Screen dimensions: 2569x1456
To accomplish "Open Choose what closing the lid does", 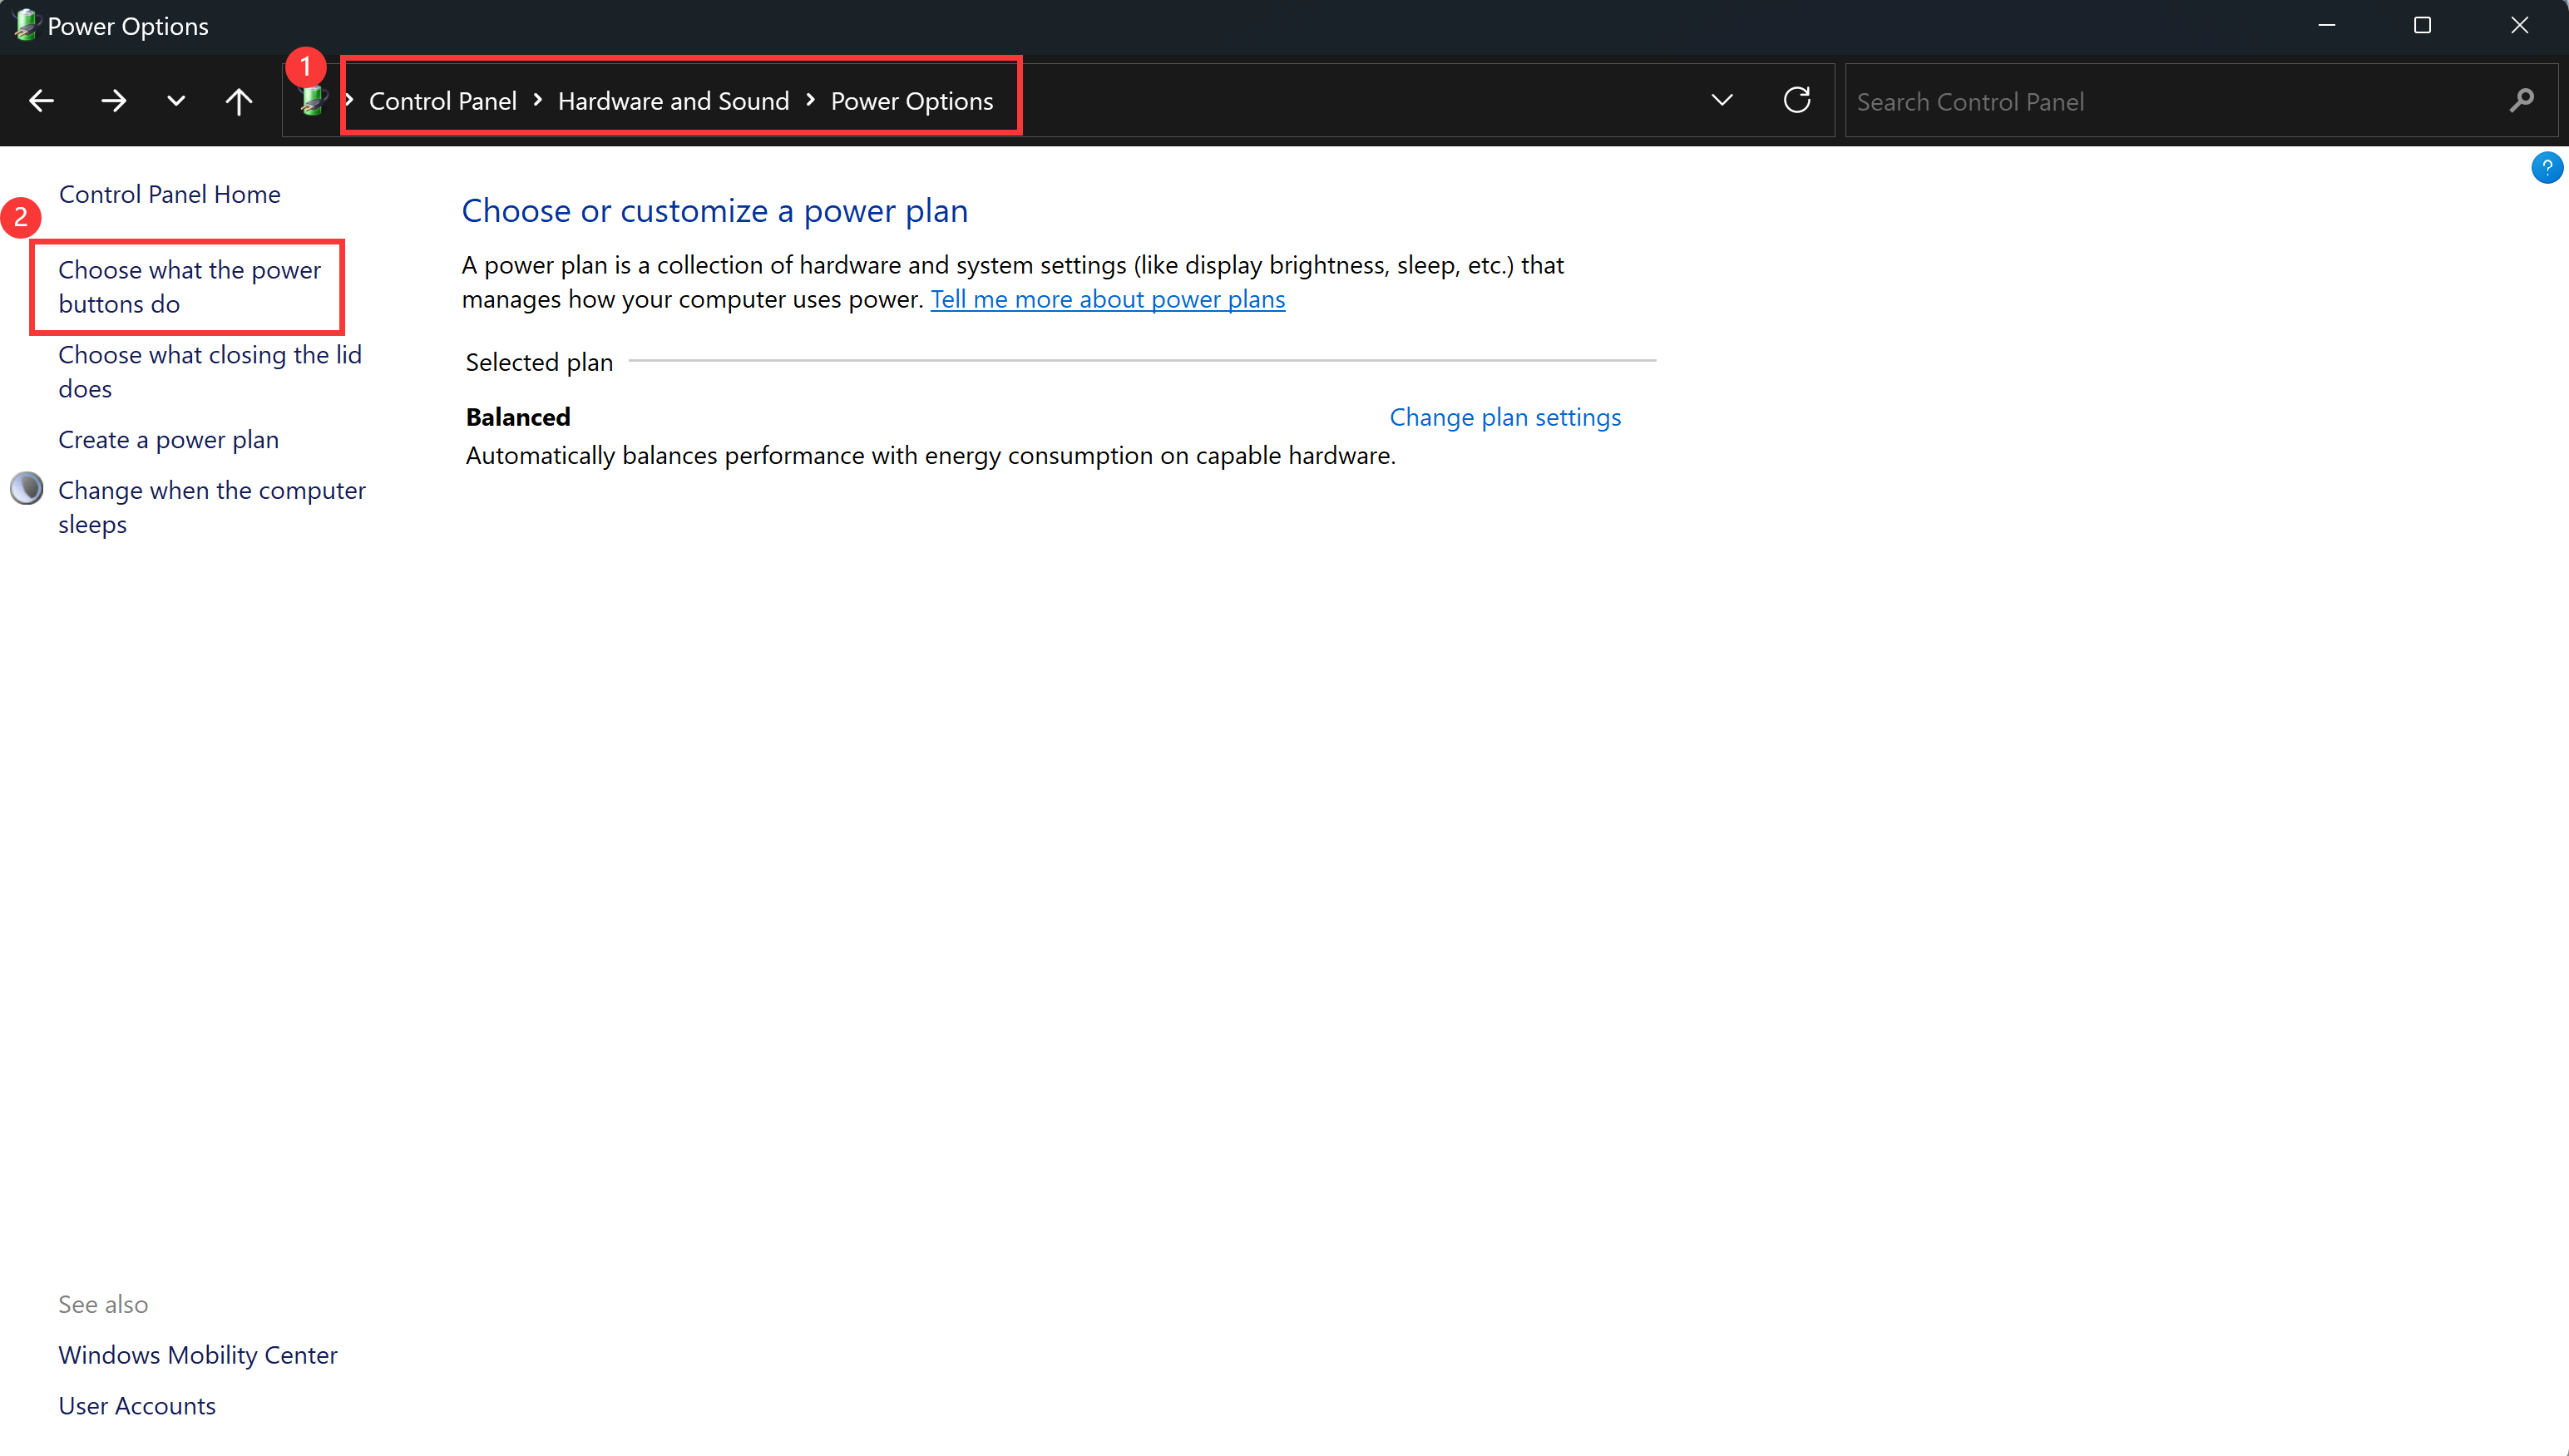I will pos(209,371).
